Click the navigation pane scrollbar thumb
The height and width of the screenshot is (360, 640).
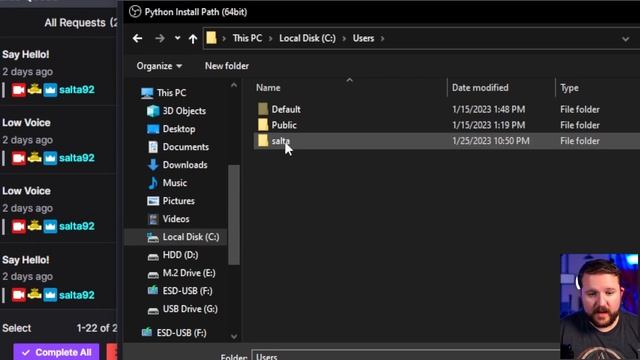click(234, 215)
